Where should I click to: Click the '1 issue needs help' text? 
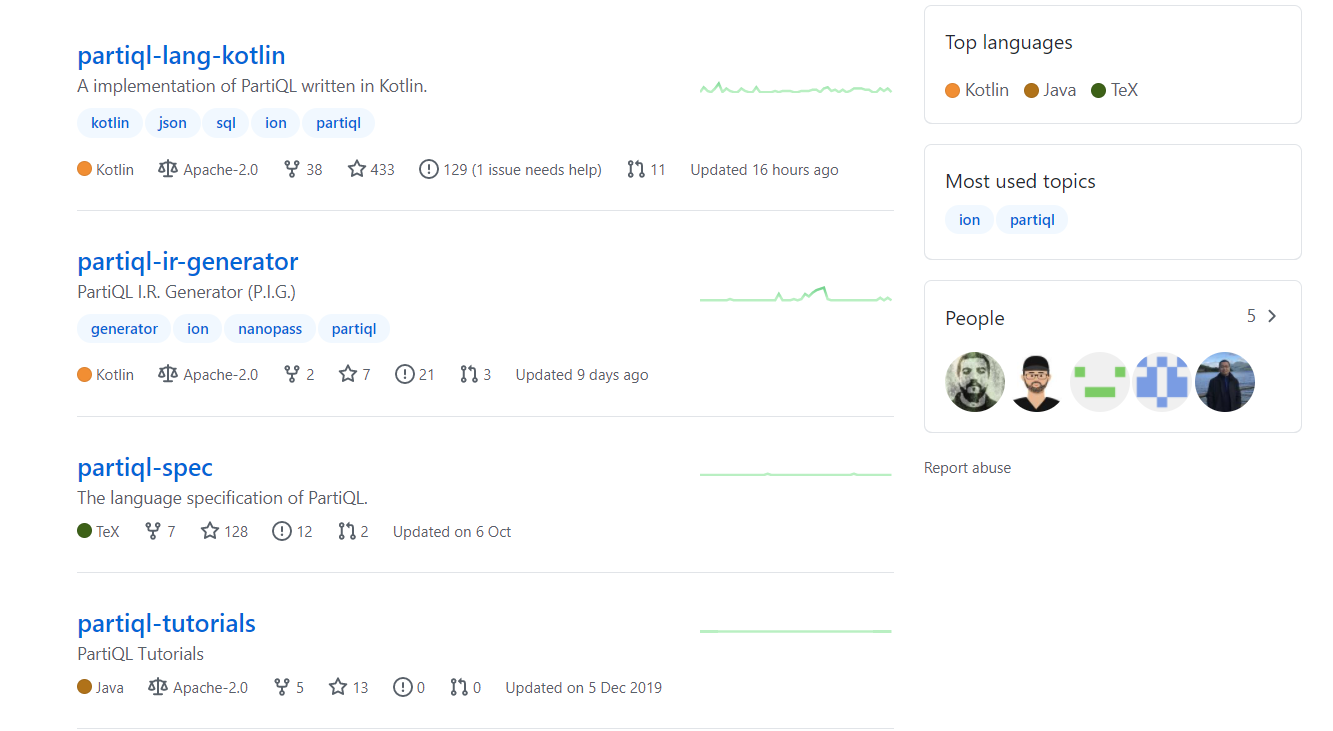(538, 170)
